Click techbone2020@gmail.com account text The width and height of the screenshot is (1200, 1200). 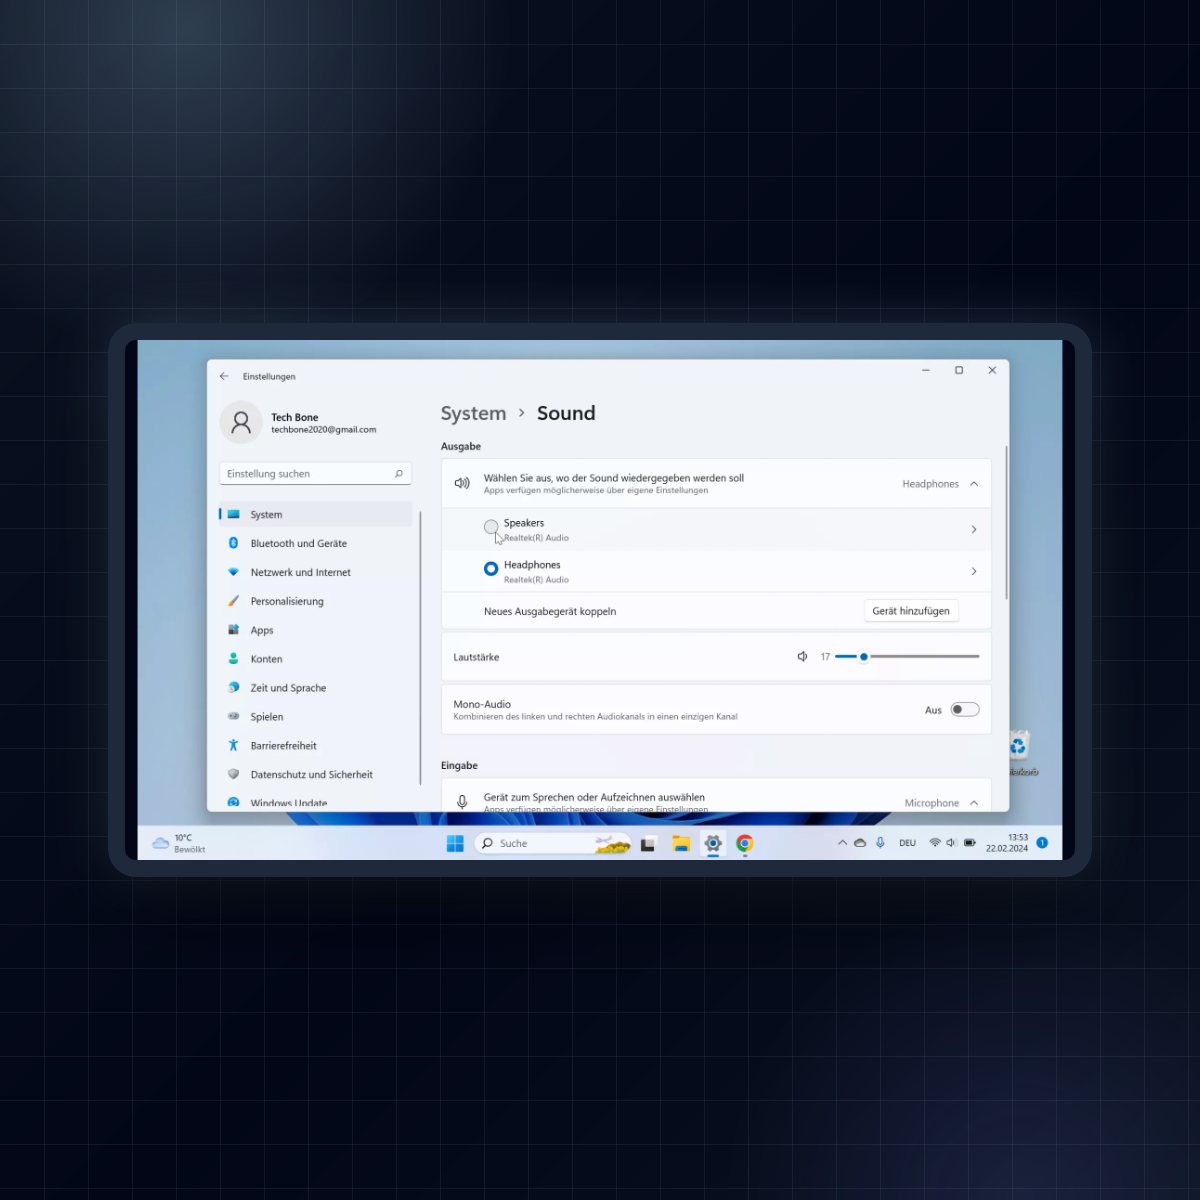(x=324, y=430)
